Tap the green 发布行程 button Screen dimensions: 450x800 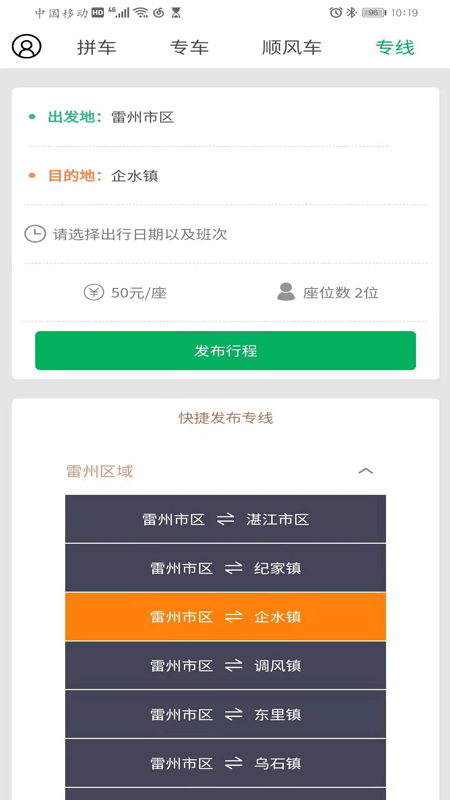(x=226, y=351)
